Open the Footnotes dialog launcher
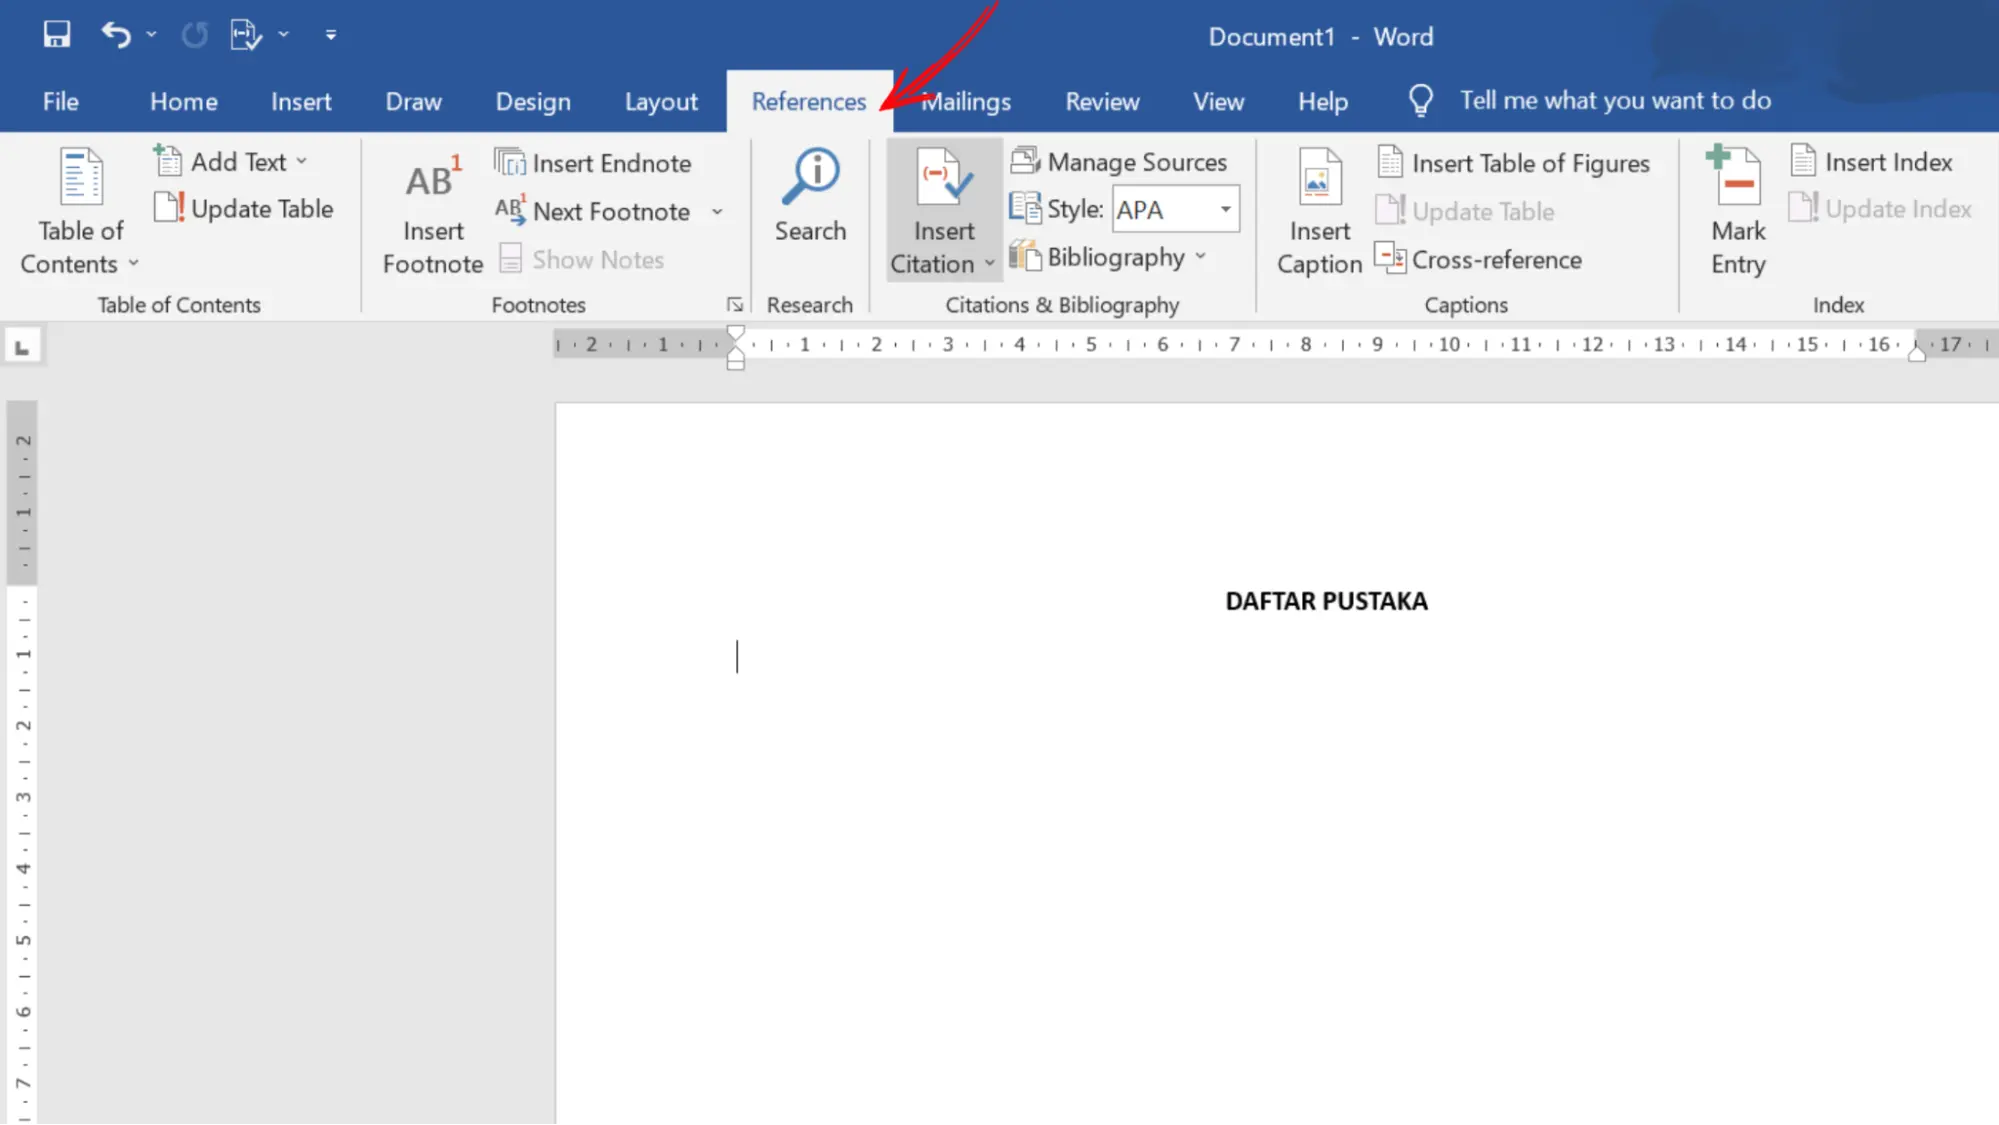Screen dimensions: 1999x1125 click(x=735, y=303)
